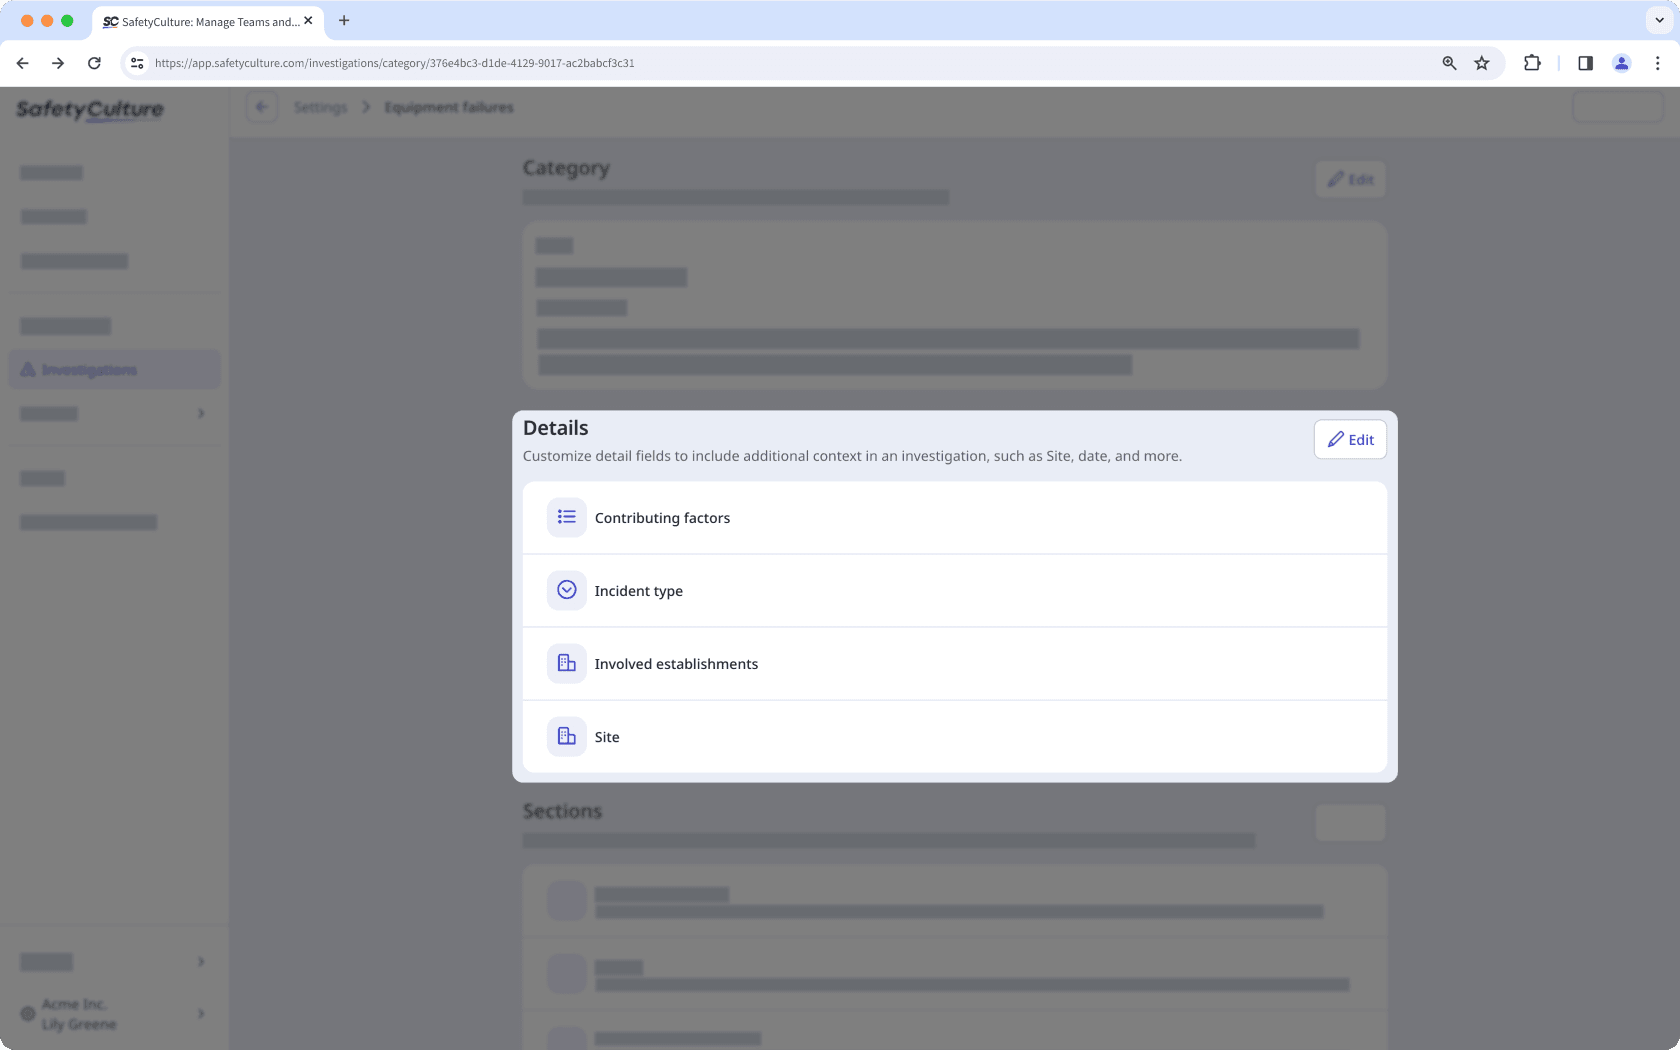The height and width of the screenshot is (1050, 1680).
Task: Expand the tab search dropdown arrow
Action: [1659, 20]
